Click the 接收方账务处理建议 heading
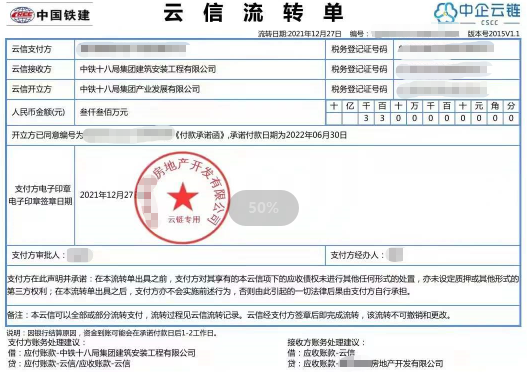The image size is (527, 372). coord(326,342)
